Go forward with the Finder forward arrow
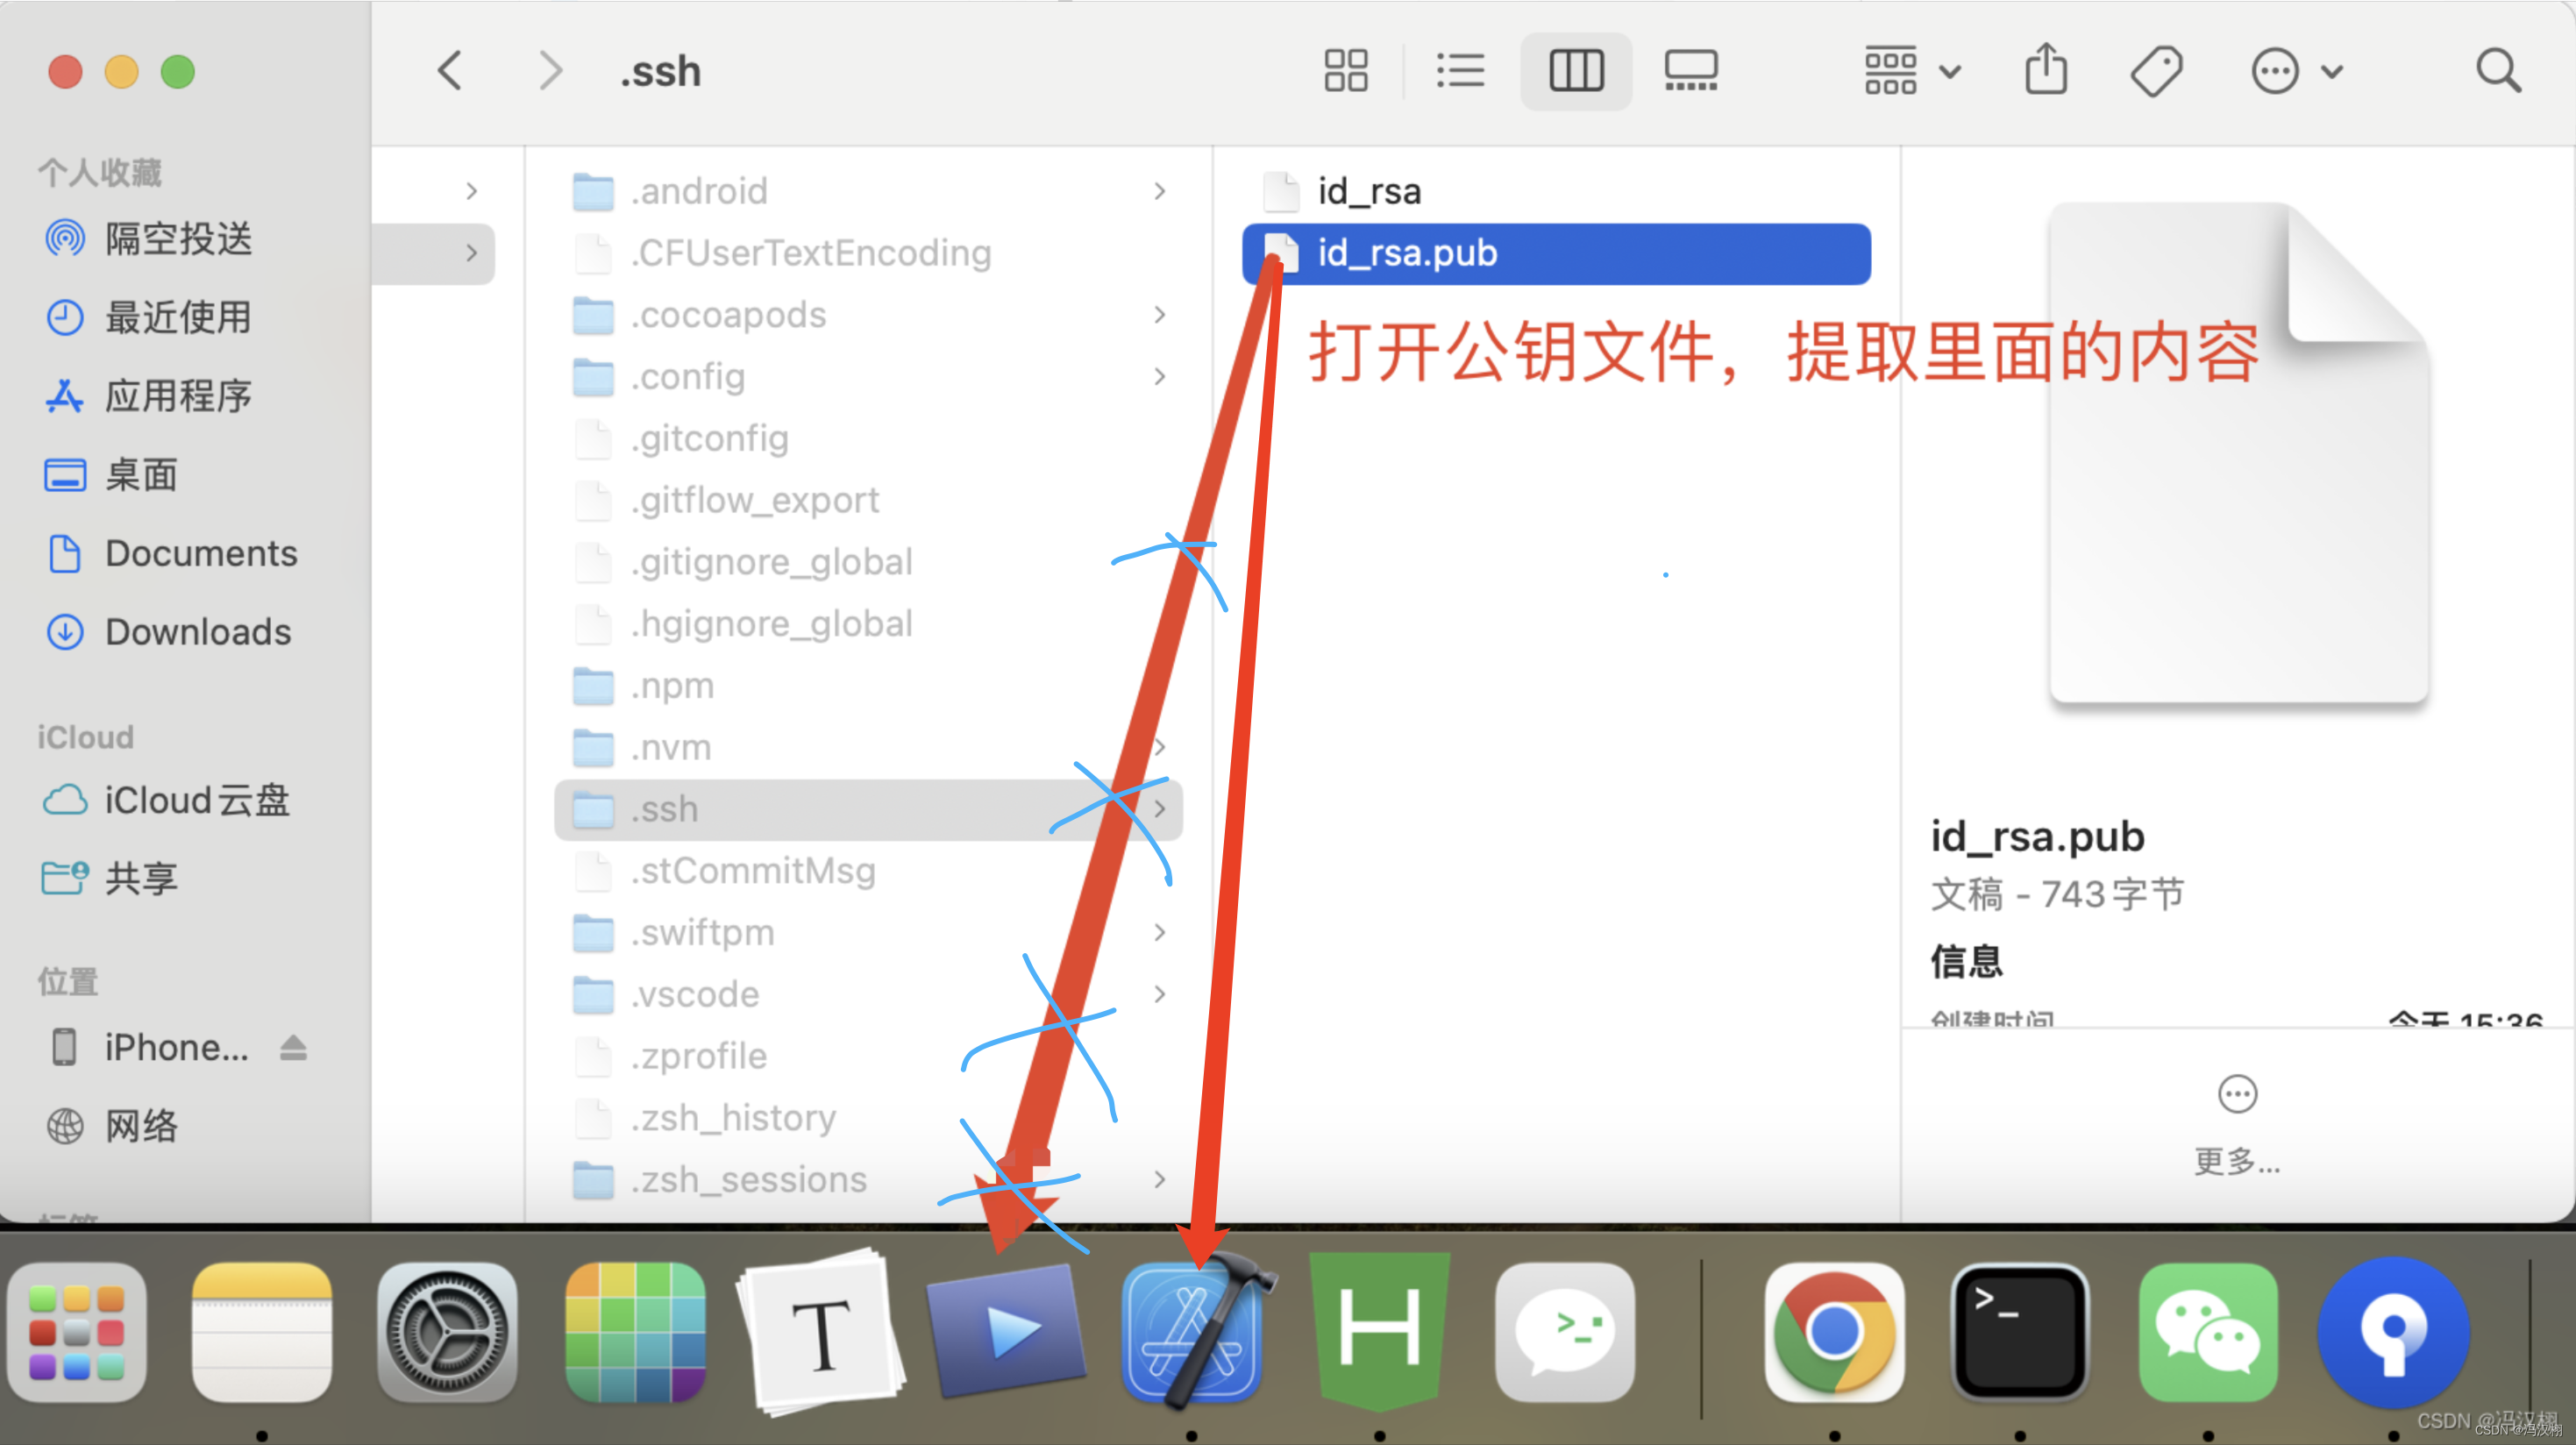The height and width of the screenshot is (1445, 2576). [x=550, y=71]
